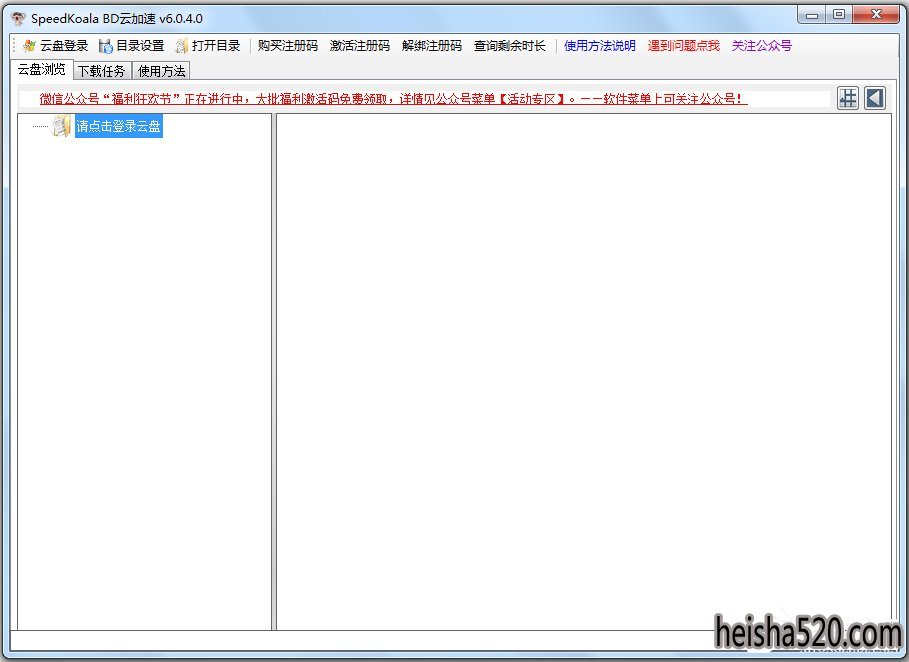Open 目录设置 directory settings
The height and width of the screenshot is (662, 909).
pos(132,46)
